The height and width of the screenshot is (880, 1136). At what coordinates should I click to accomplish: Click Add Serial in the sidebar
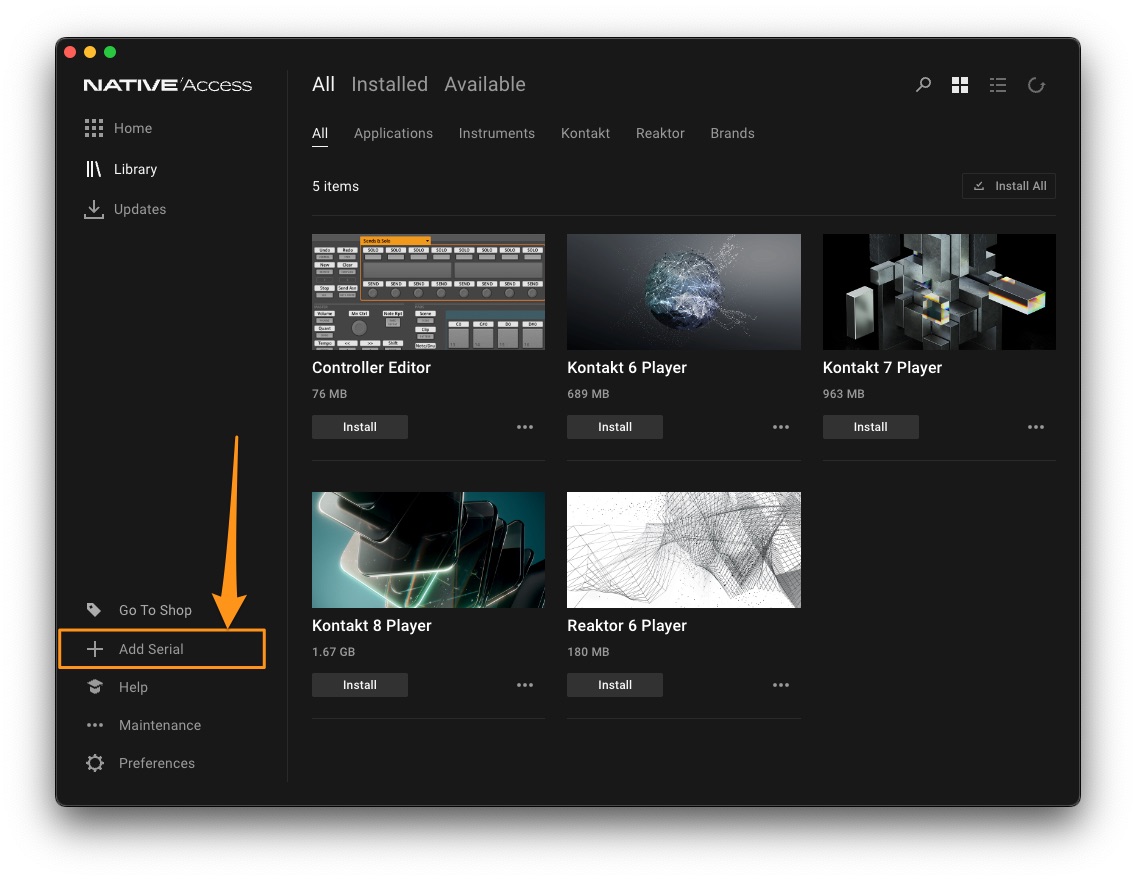click(x=151, y=649)
